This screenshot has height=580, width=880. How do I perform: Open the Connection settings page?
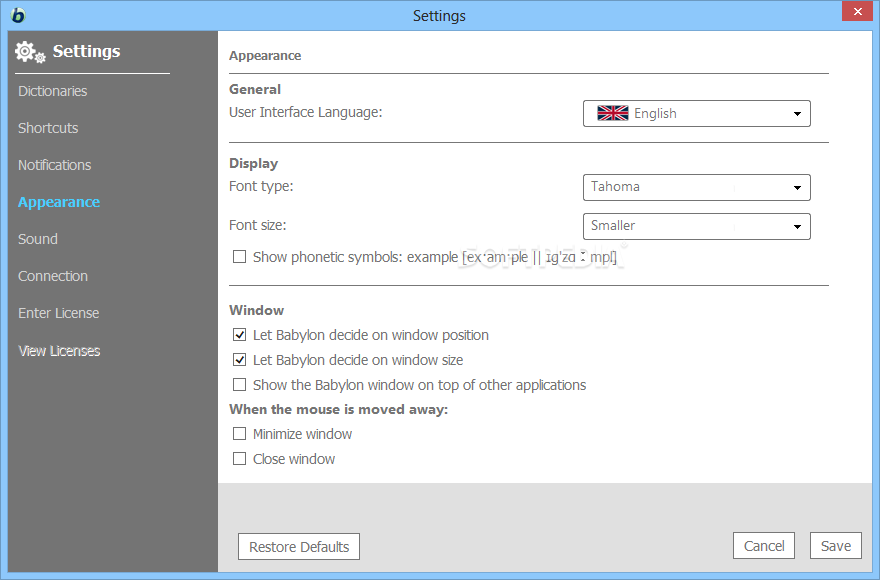pos(53,276)
